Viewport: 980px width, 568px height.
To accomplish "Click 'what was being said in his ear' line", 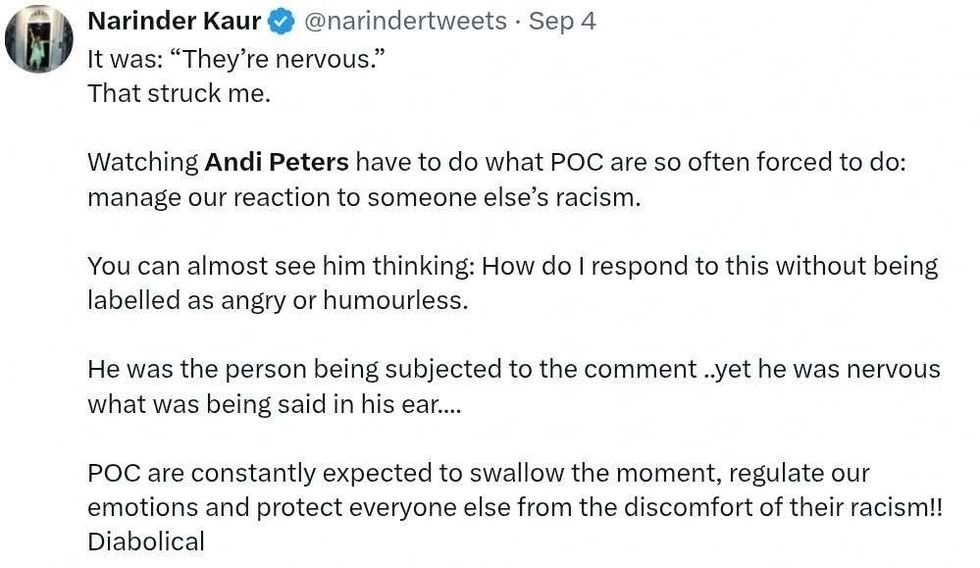I will pyautogui.click(x=274, y=404).
